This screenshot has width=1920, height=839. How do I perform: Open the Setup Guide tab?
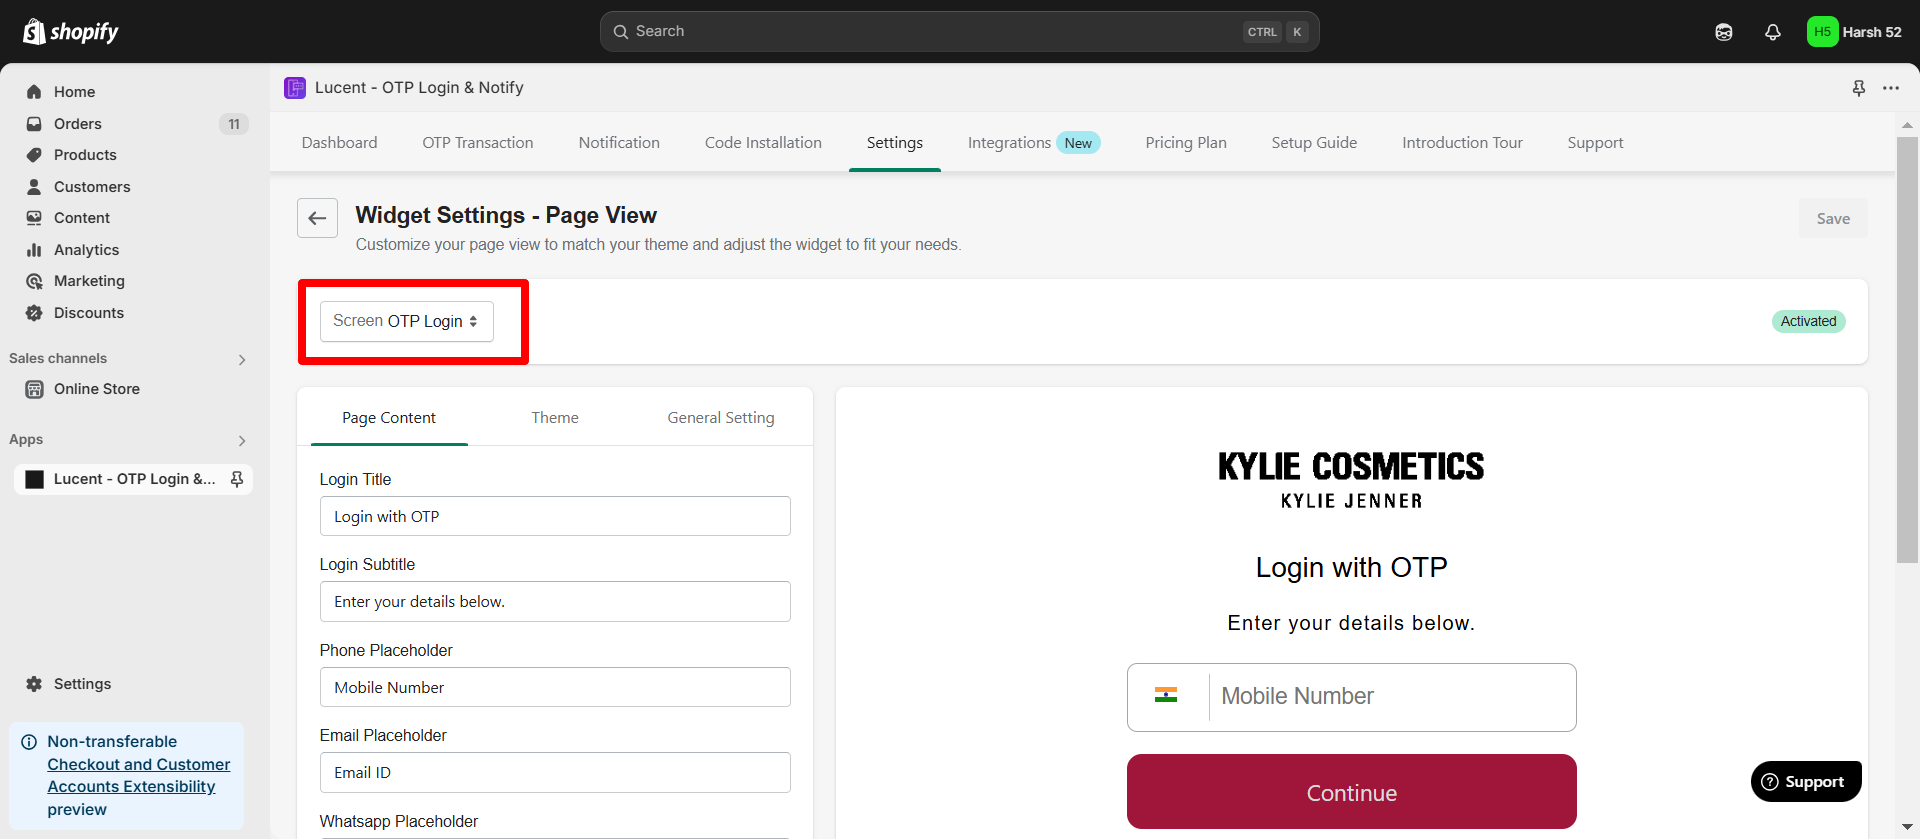[1314, 143]
